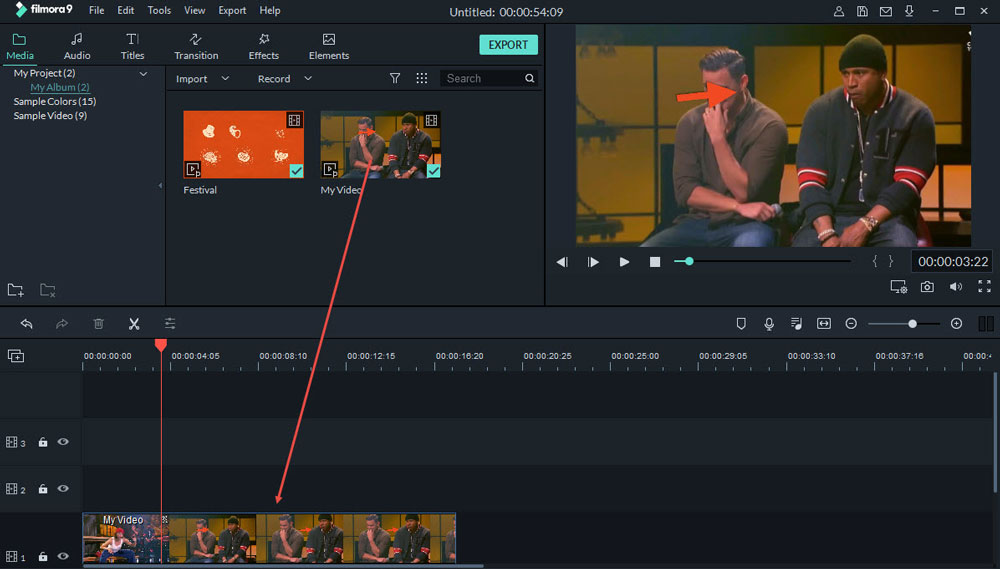Open Sample Colors folder
The image size is (1000, 569).
pos(54,102)
